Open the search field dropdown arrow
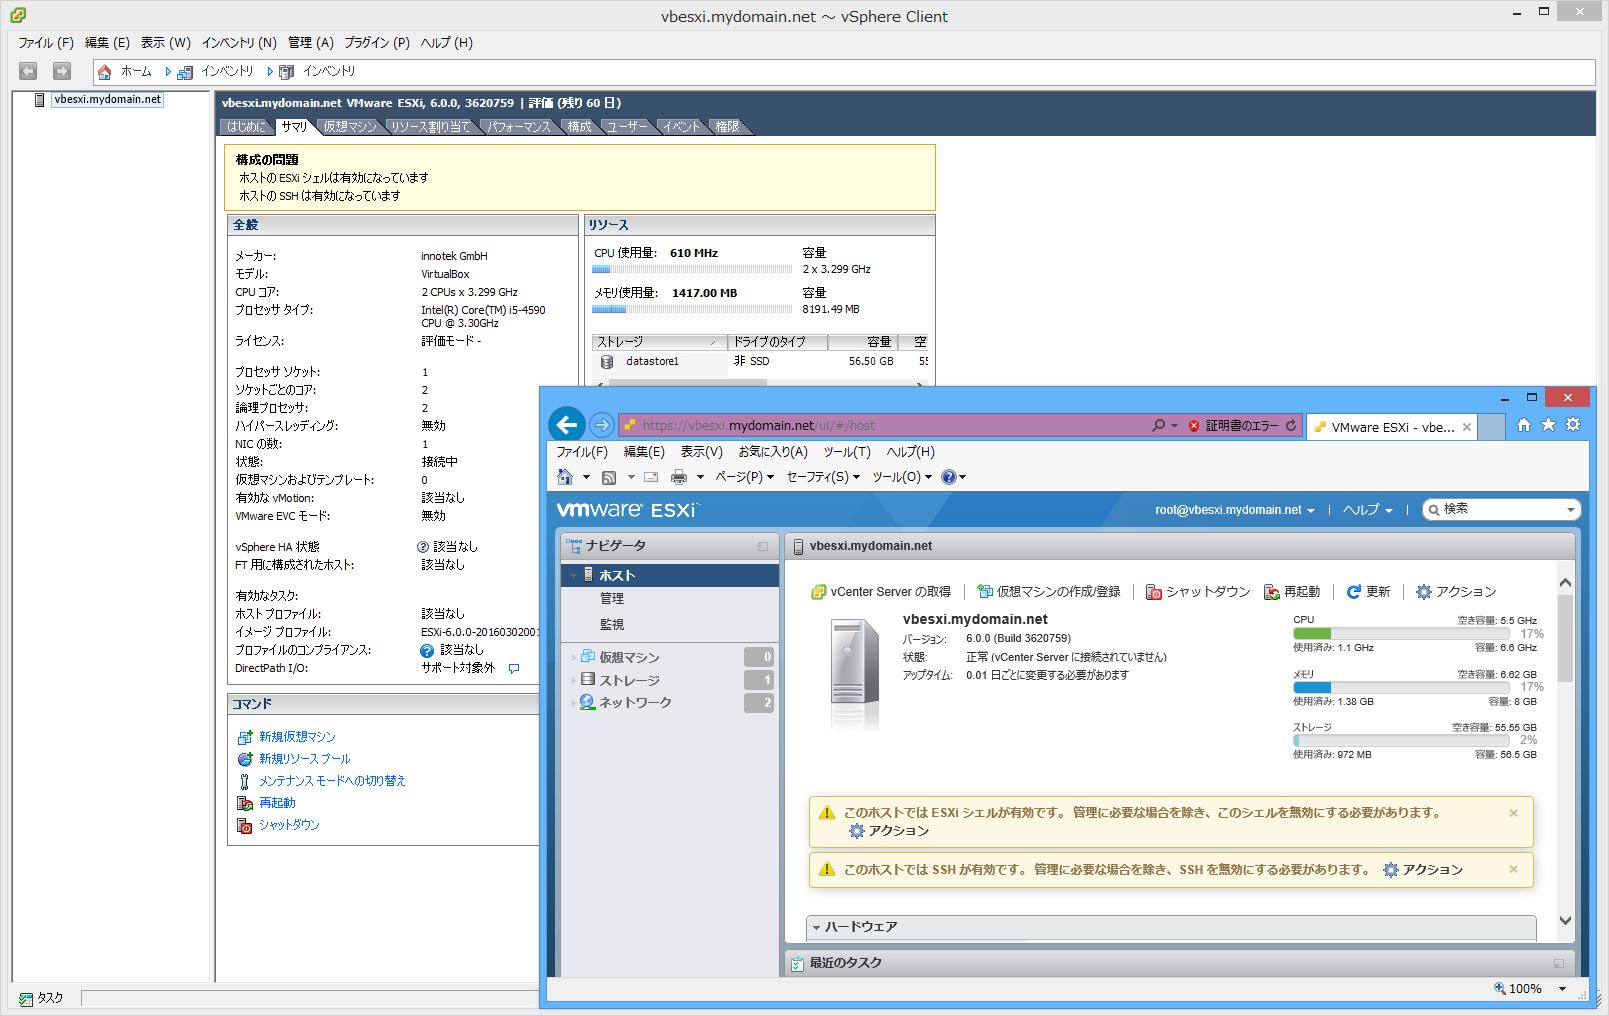The height and width of the screenshot is (1016, 1609). pos(1570,510)
